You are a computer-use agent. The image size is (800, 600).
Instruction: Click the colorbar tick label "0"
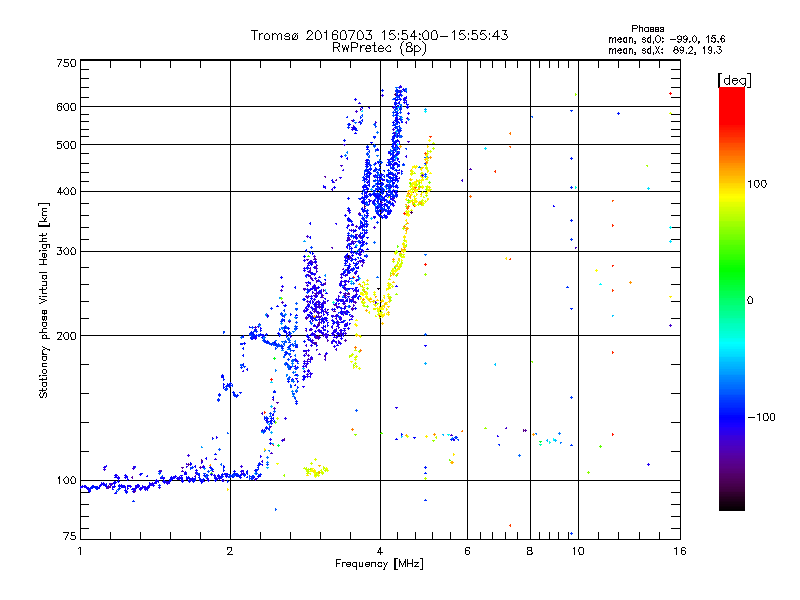750,300
